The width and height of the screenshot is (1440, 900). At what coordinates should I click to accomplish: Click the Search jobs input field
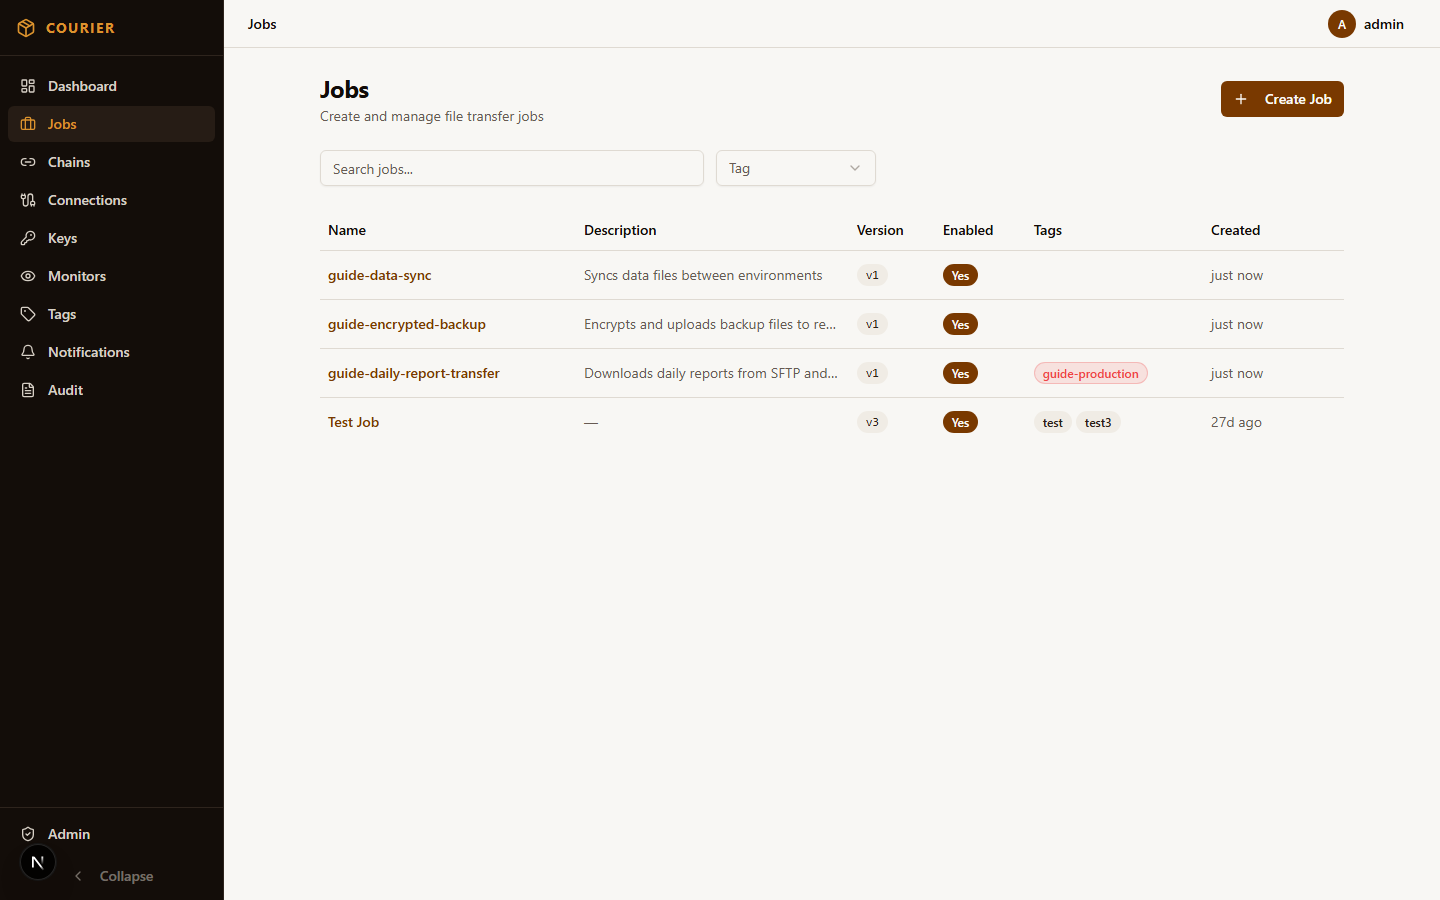511,168
